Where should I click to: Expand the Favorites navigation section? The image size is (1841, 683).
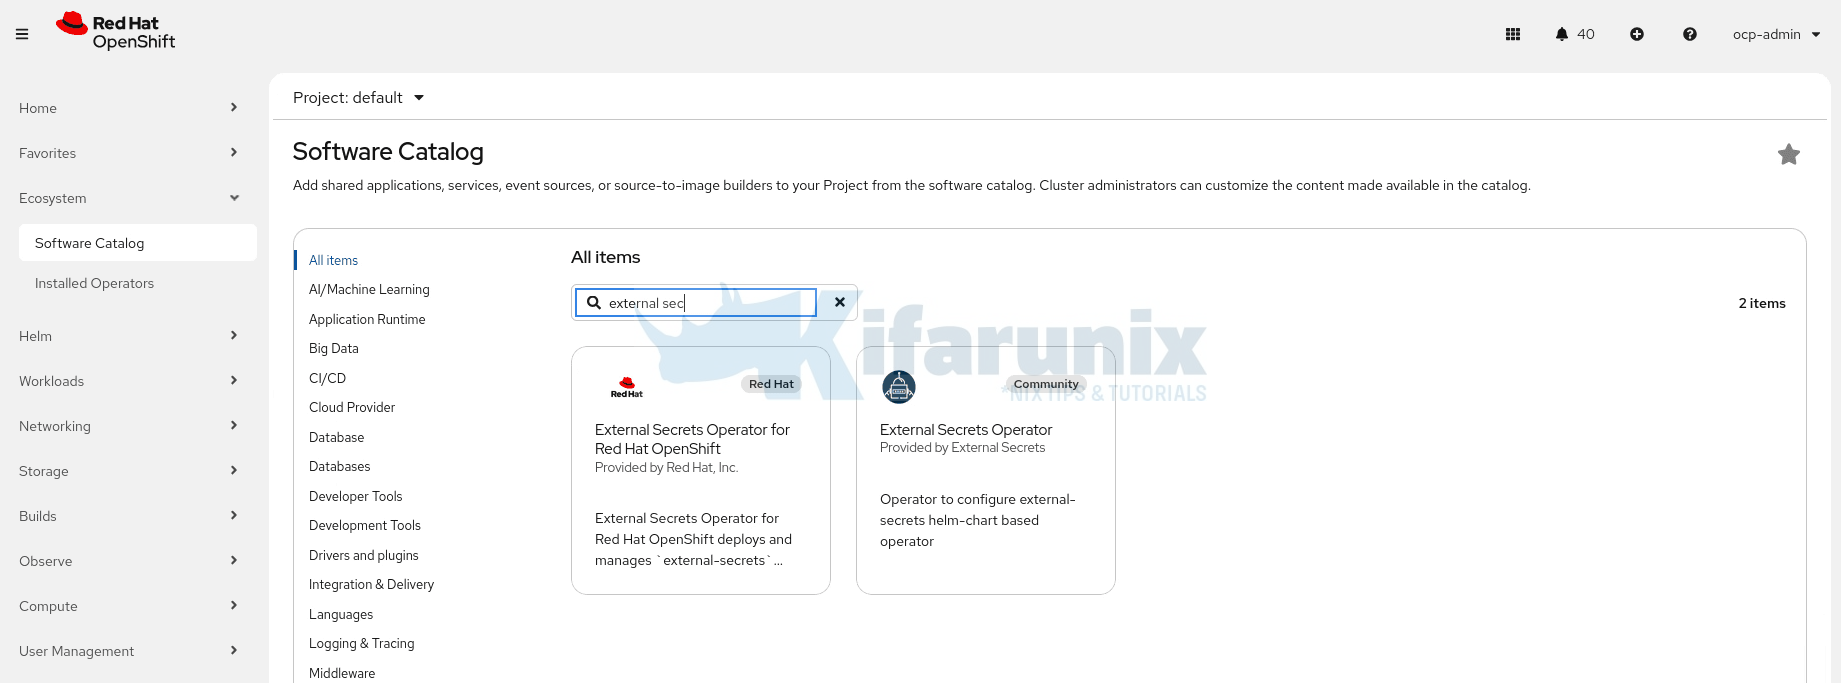click(x=128, y=153)
